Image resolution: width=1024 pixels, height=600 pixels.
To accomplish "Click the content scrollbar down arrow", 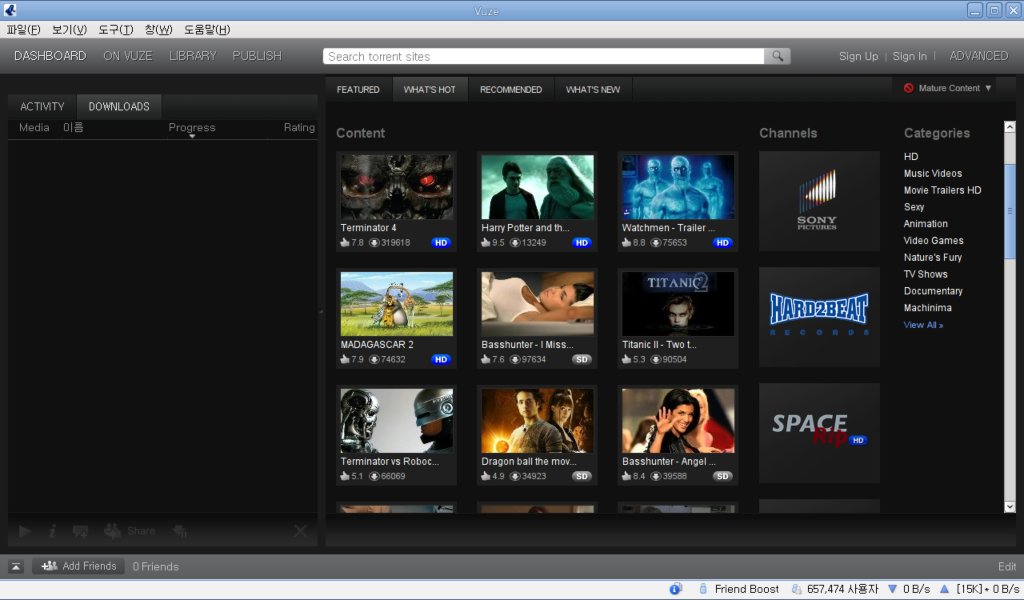I will (x=1010, y=507).
